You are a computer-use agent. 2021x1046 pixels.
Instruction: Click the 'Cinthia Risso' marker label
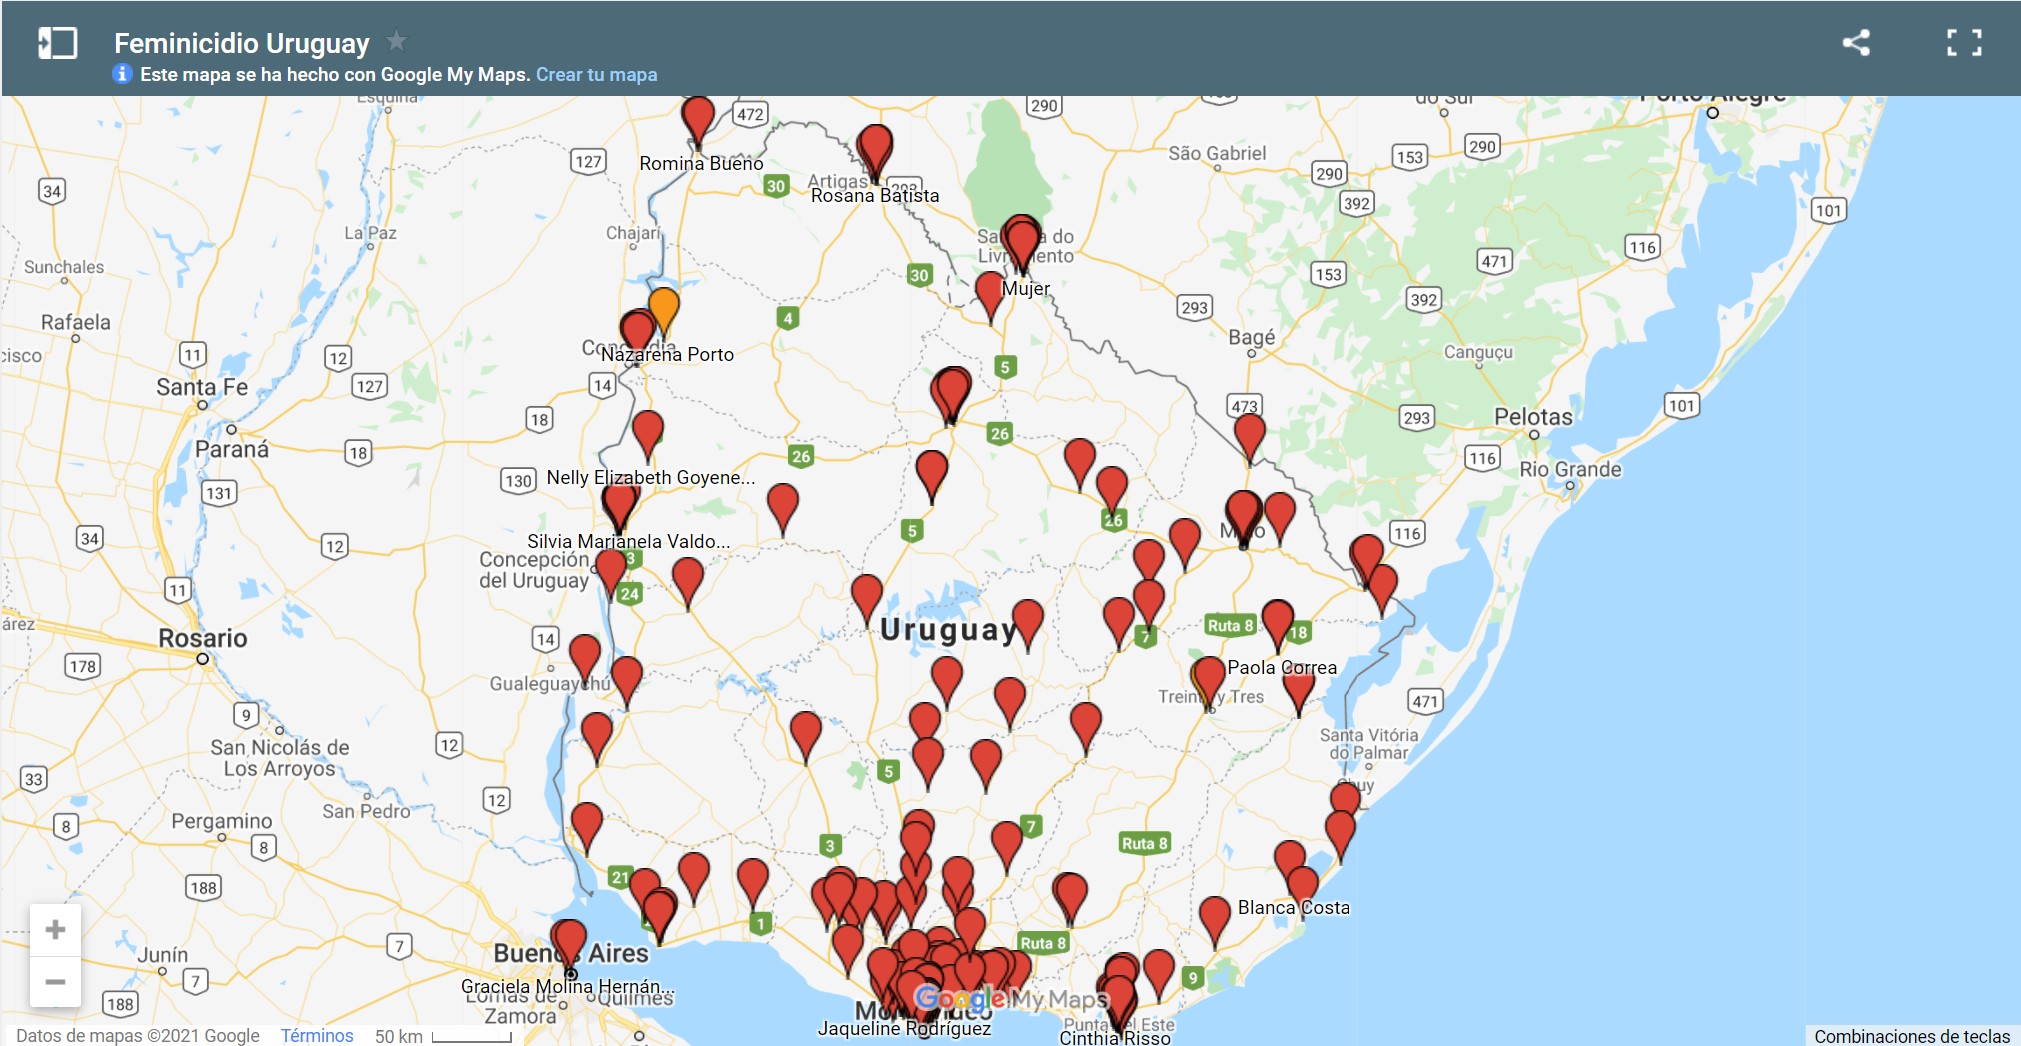(1115, 1037)
